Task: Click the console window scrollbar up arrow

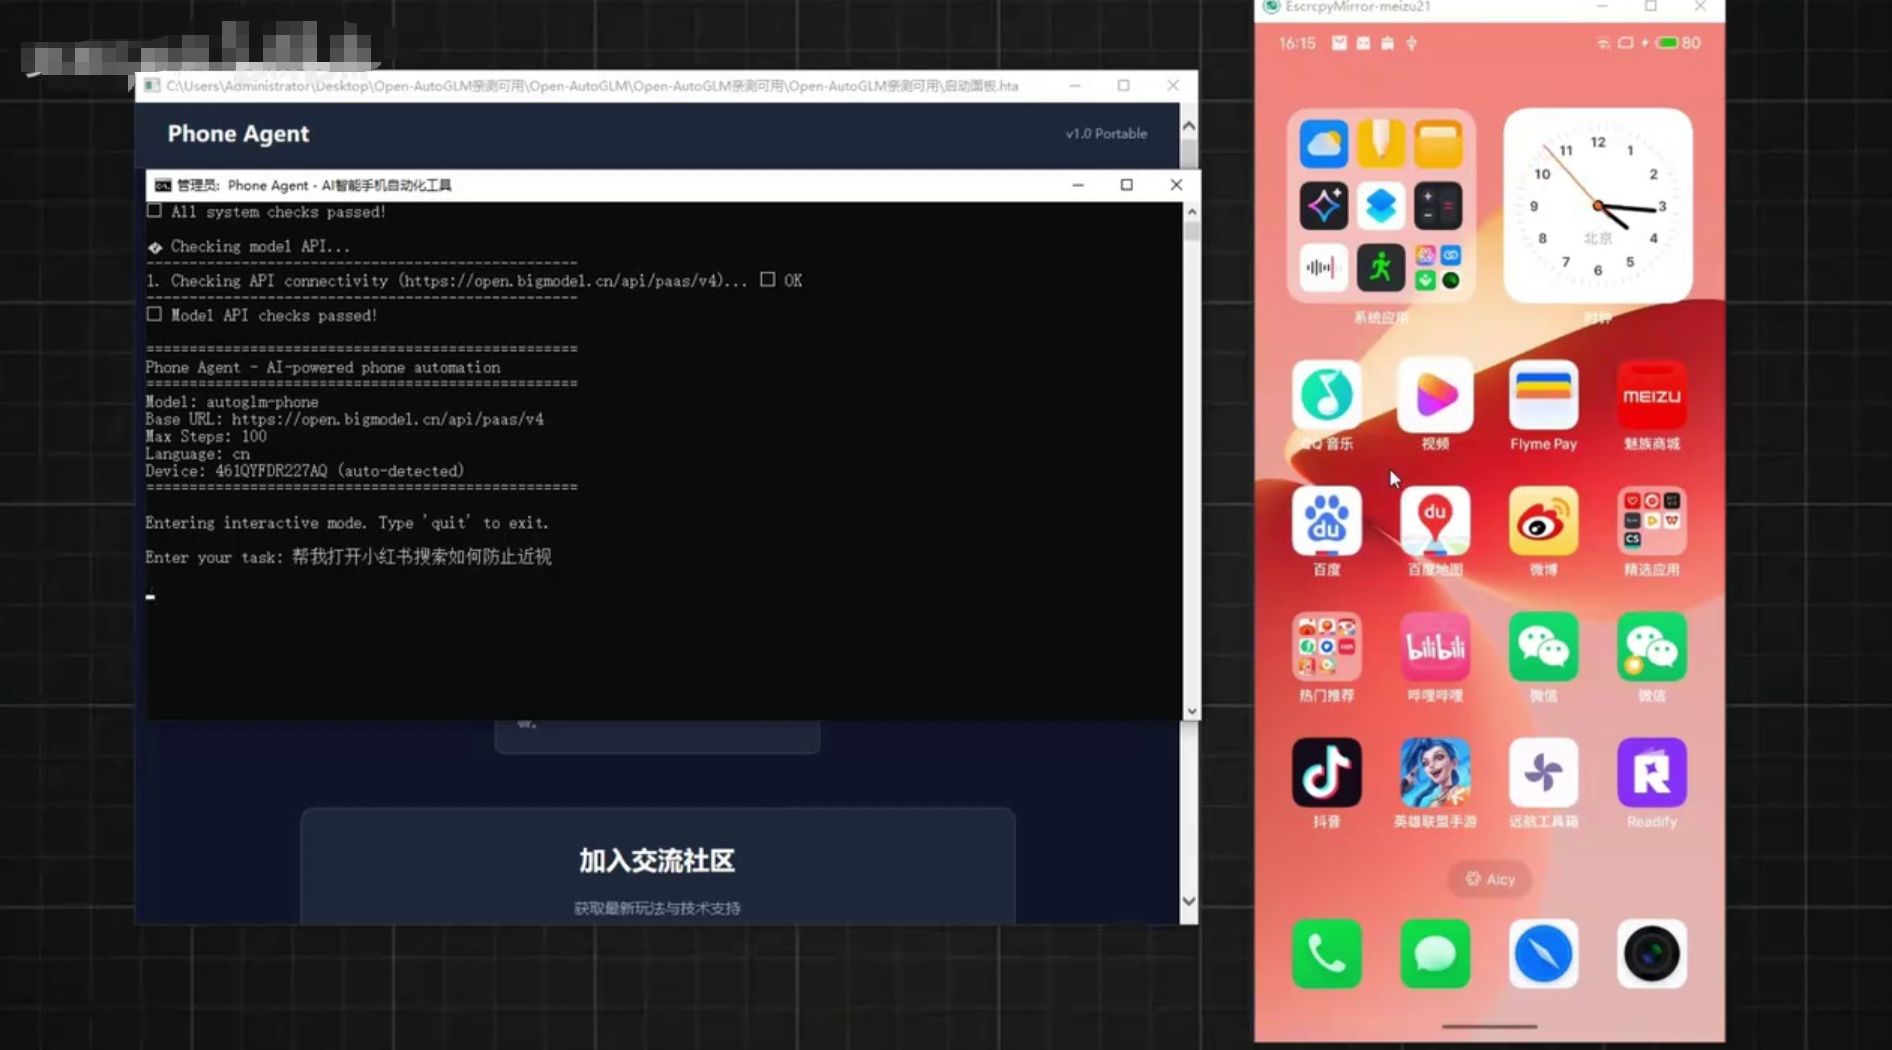Action: pos(1191,212)
